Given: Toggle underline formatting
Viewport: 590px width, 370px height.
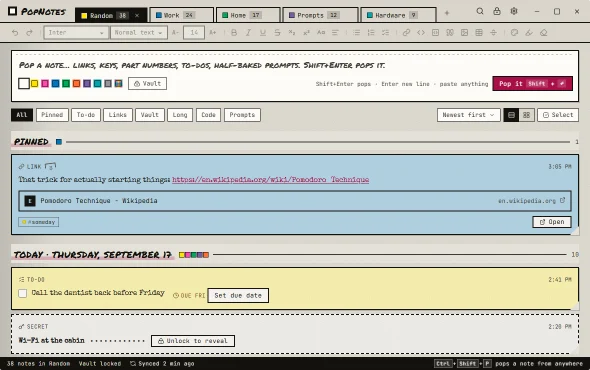Looking at the screenshot, I should pyautogui.click(x=263, y=33).
